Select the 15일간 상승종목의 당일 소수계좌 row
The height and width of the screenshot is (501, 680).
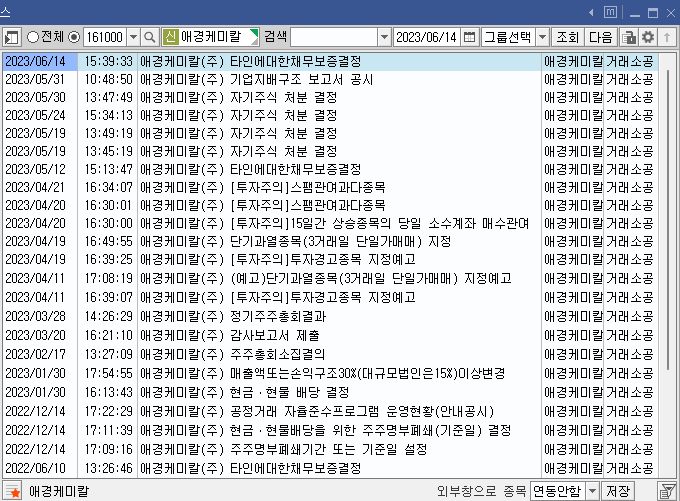(x=330, y=223)
